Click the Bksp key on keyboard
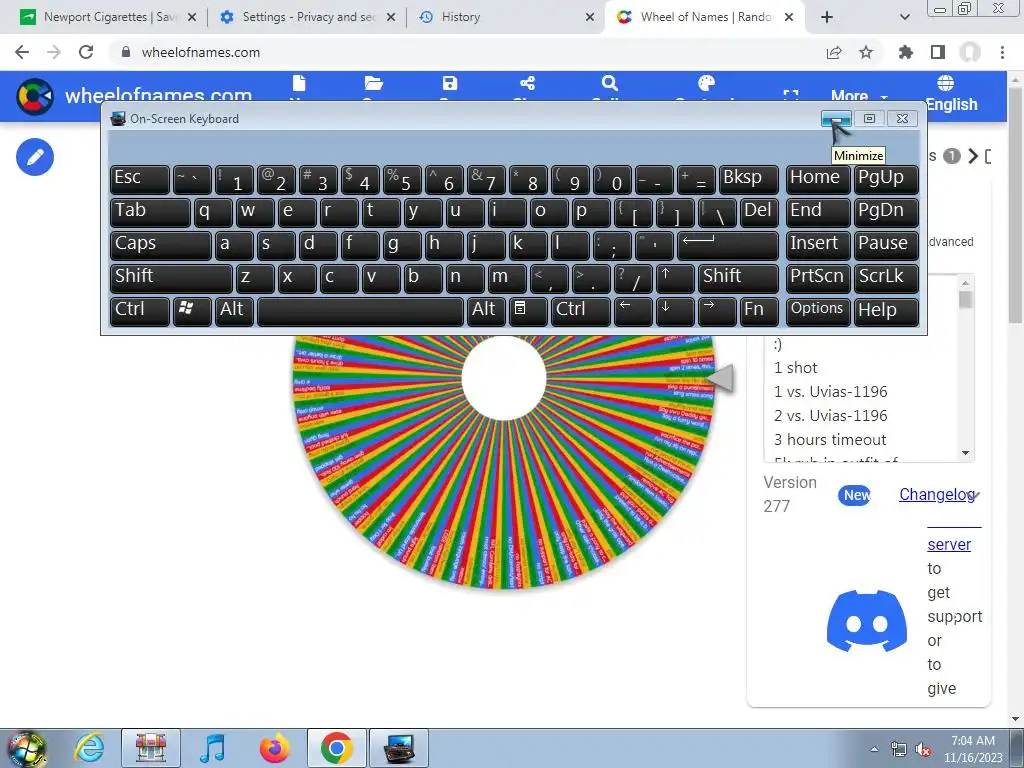 pos(749,179)
